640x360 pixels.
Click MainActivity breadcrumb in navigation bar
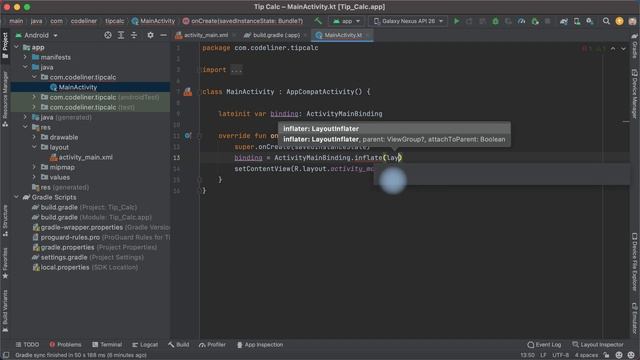click(x=153, y=21)
